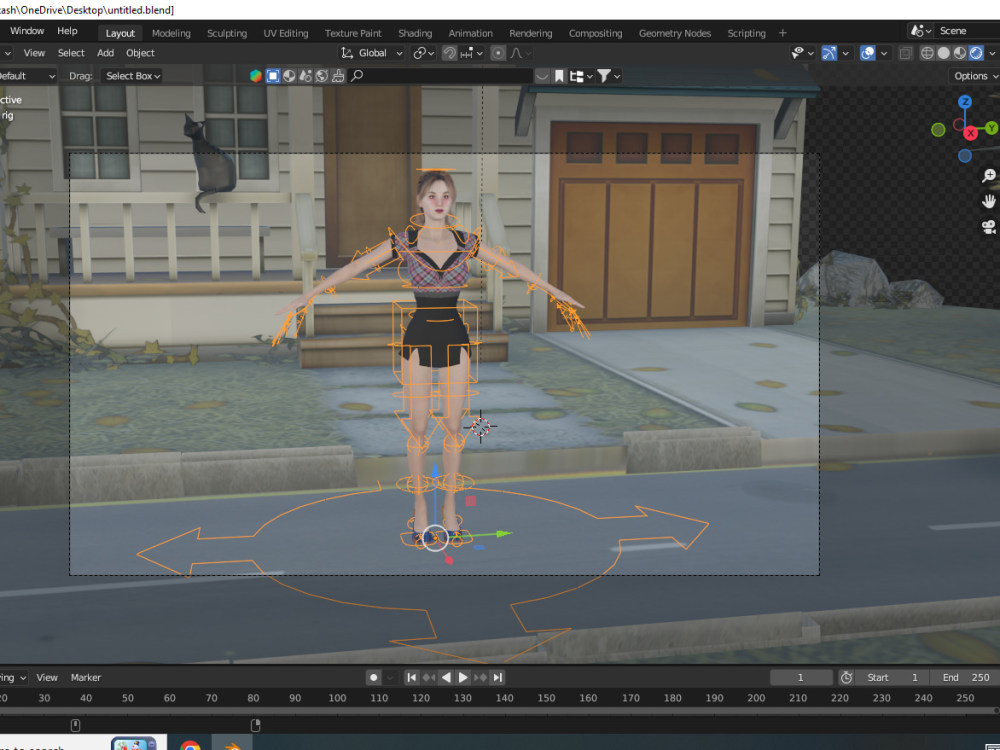Open the Options dropdown
The image size is (1000, 750).
pyautogui.click(x=974, y=76)
